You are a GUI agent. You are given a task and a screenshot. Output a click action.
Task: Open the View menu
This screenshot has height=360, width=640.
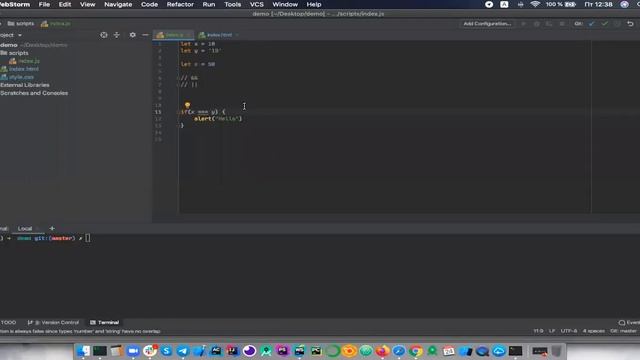[87, 4]
